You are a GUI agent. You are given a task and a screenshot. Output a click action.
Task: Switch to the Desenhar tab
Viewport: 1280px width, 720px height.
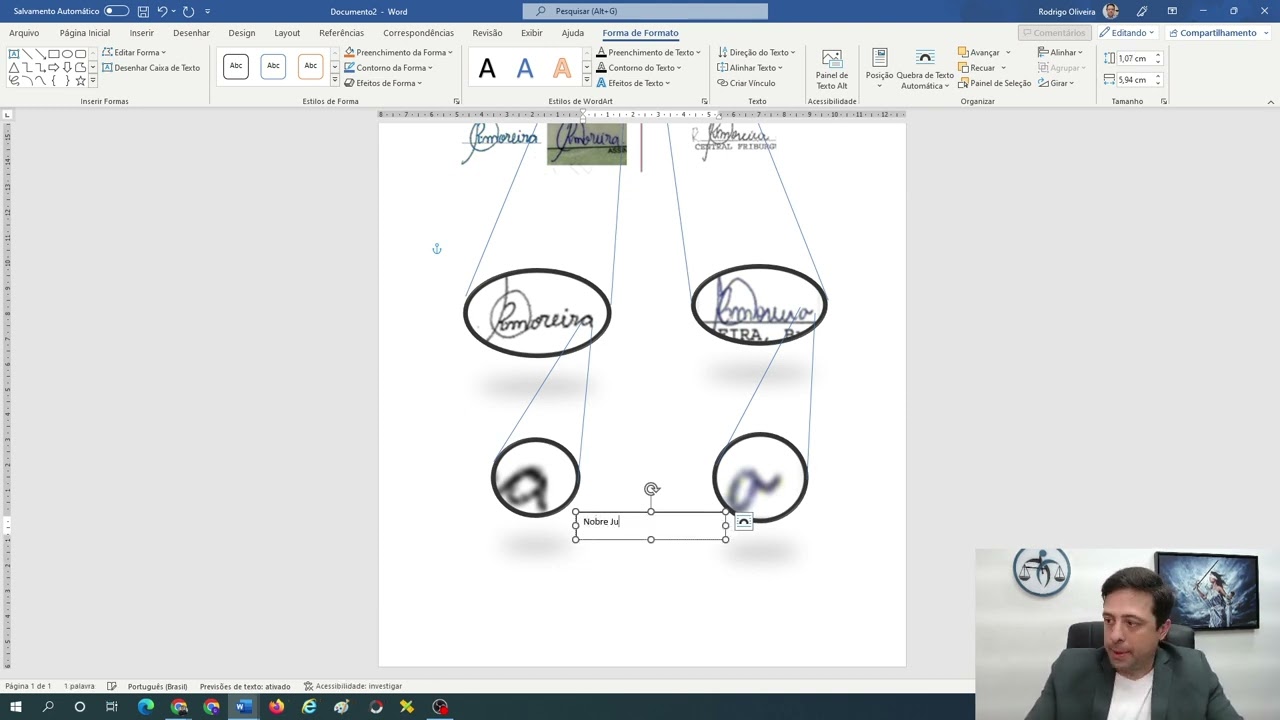pyautogui.click(x=191, y=33)
